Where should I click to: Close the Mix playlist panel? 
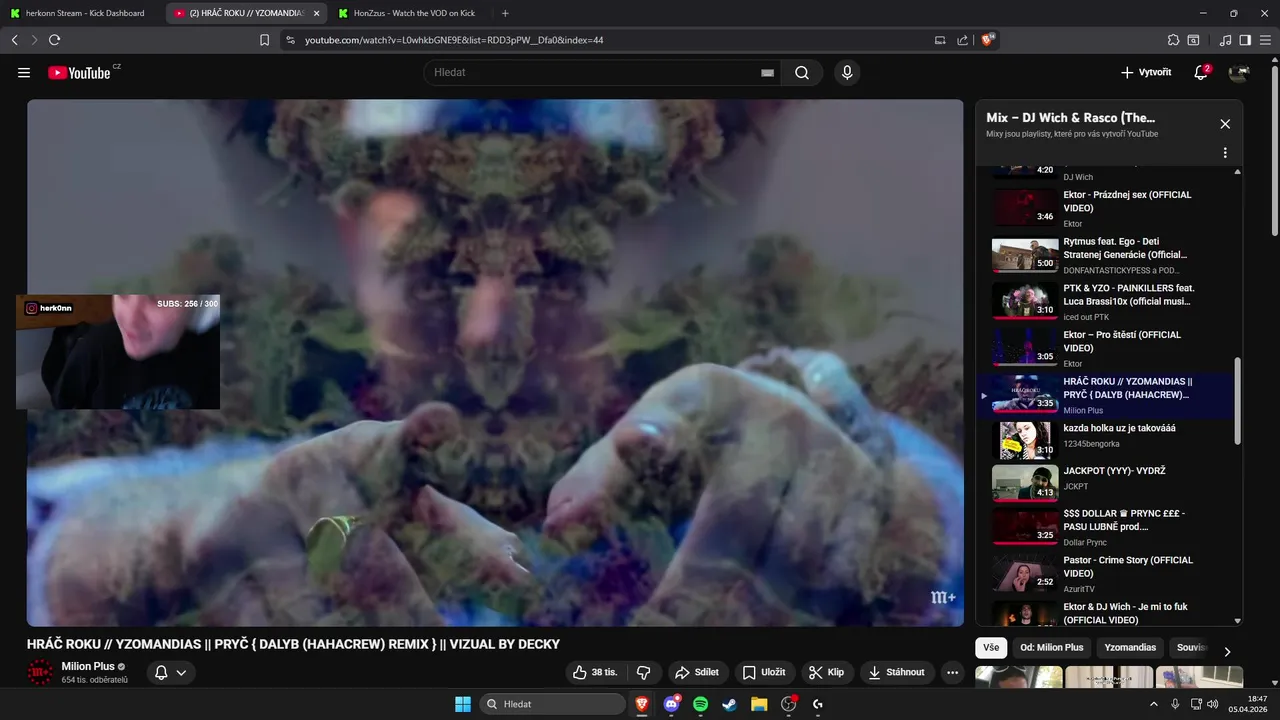tap(1225, 124)
